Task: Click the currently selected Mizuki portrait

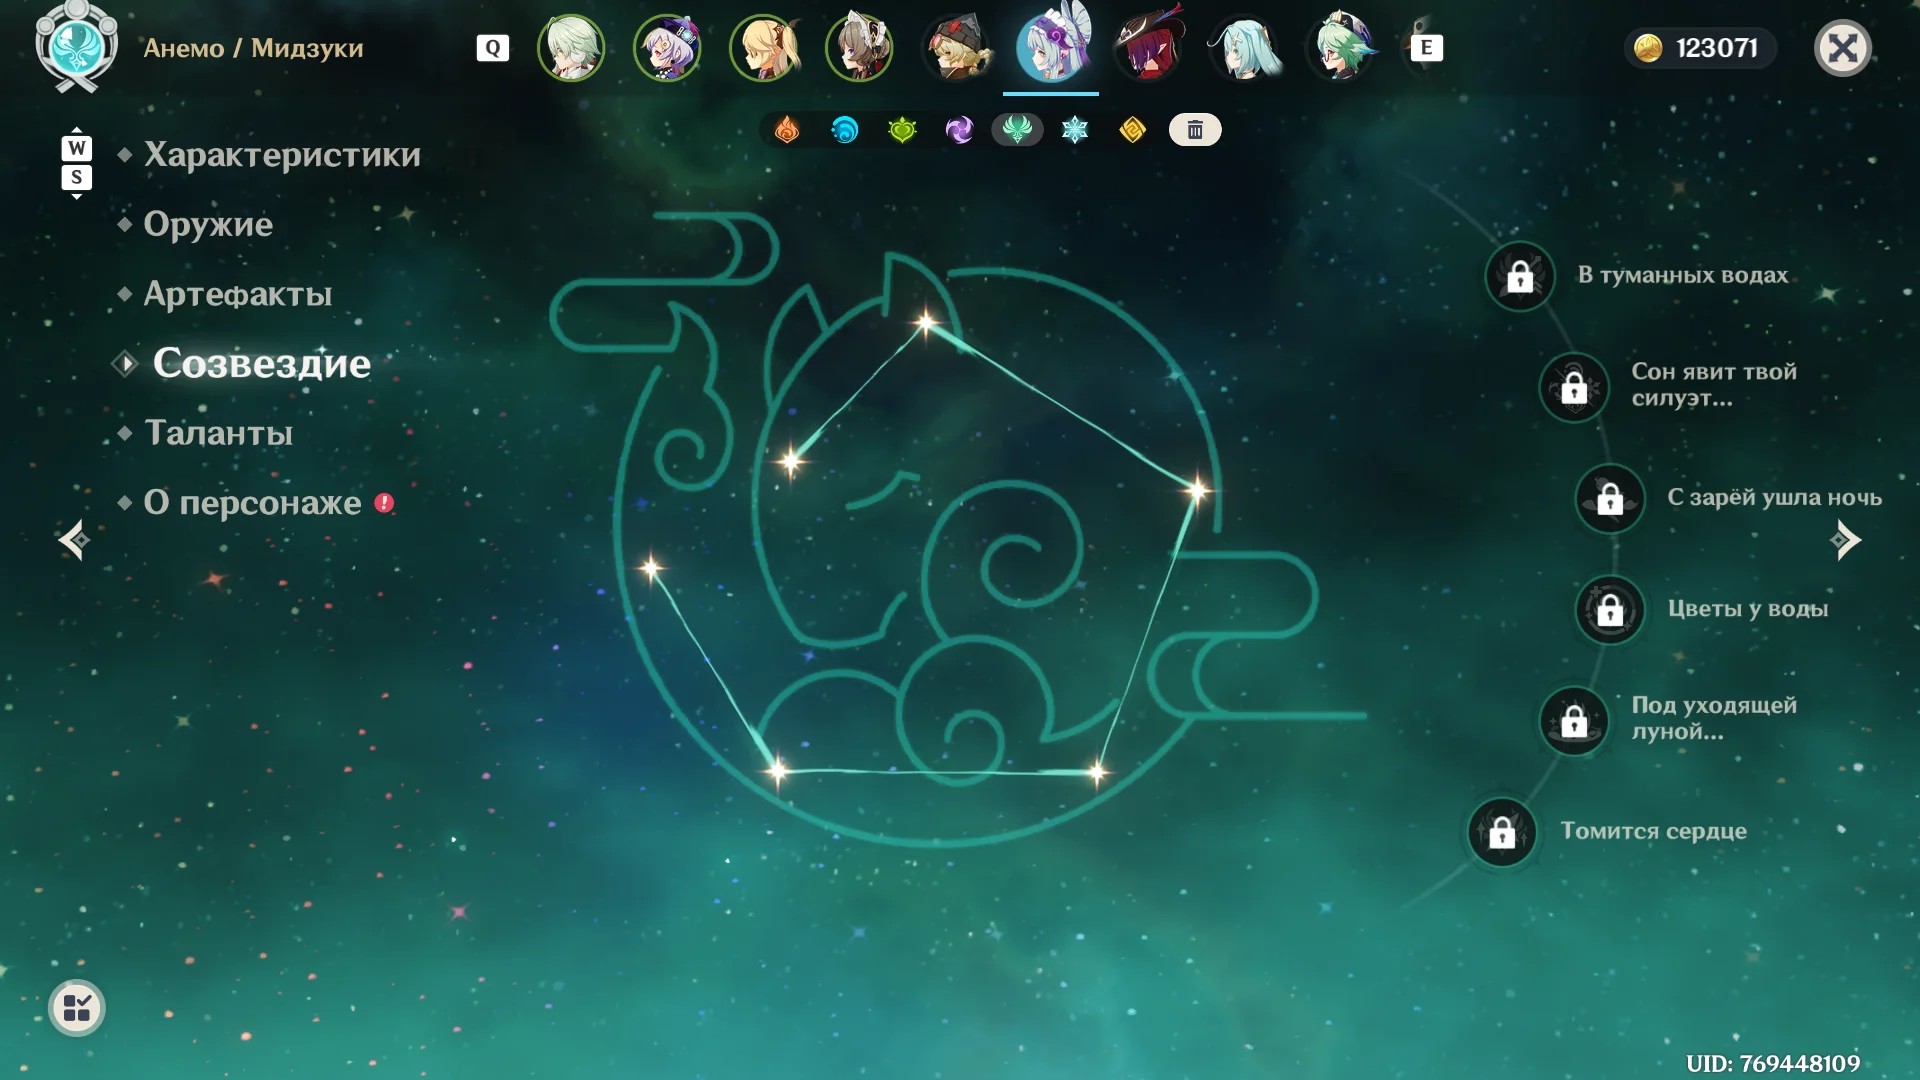Action: point(1051,47)
